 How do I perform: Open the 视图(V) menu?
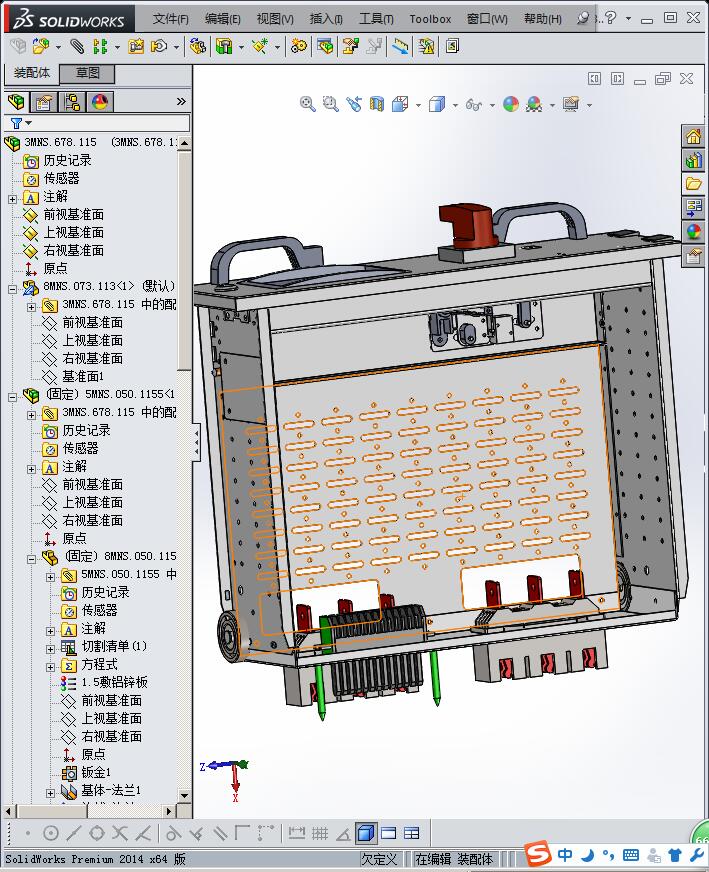(x=275, y=19)
